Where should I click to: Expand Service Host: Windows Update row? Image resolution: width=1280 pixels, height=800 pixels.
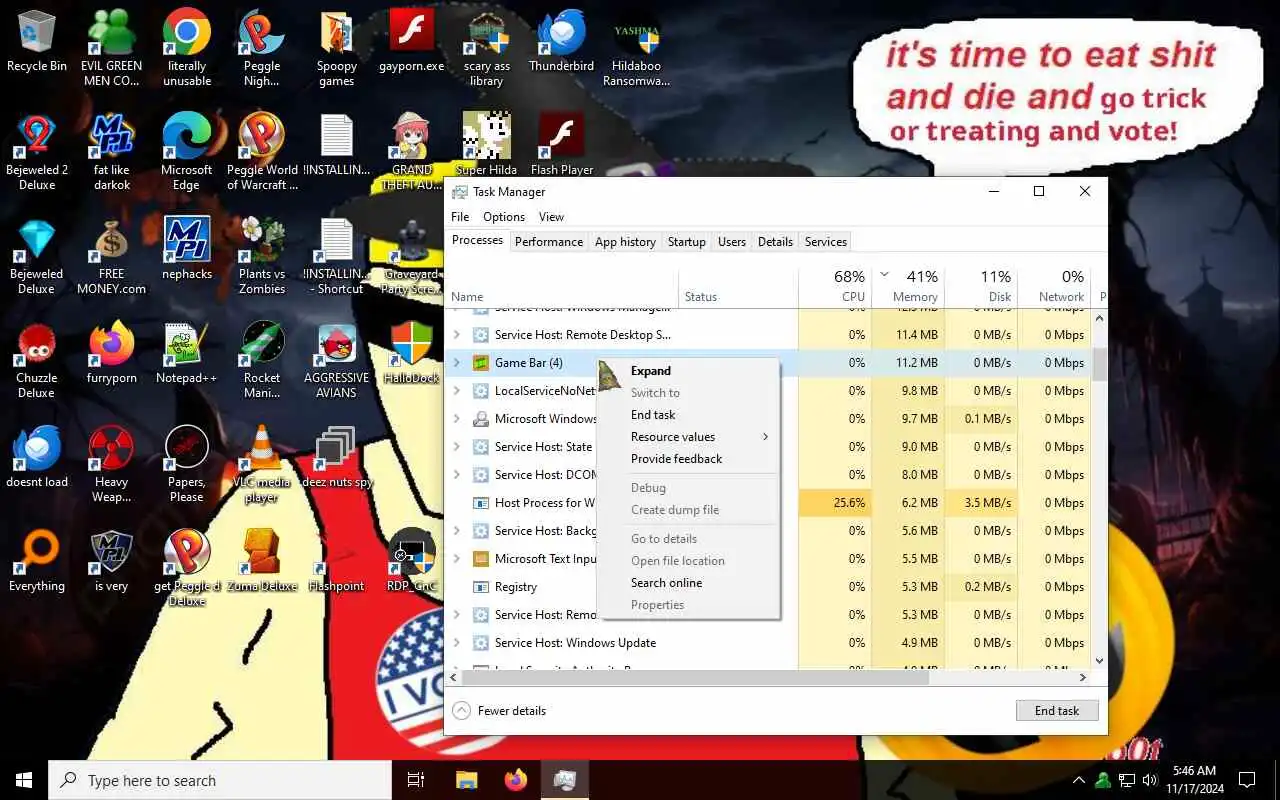click(x=457, y=643)
